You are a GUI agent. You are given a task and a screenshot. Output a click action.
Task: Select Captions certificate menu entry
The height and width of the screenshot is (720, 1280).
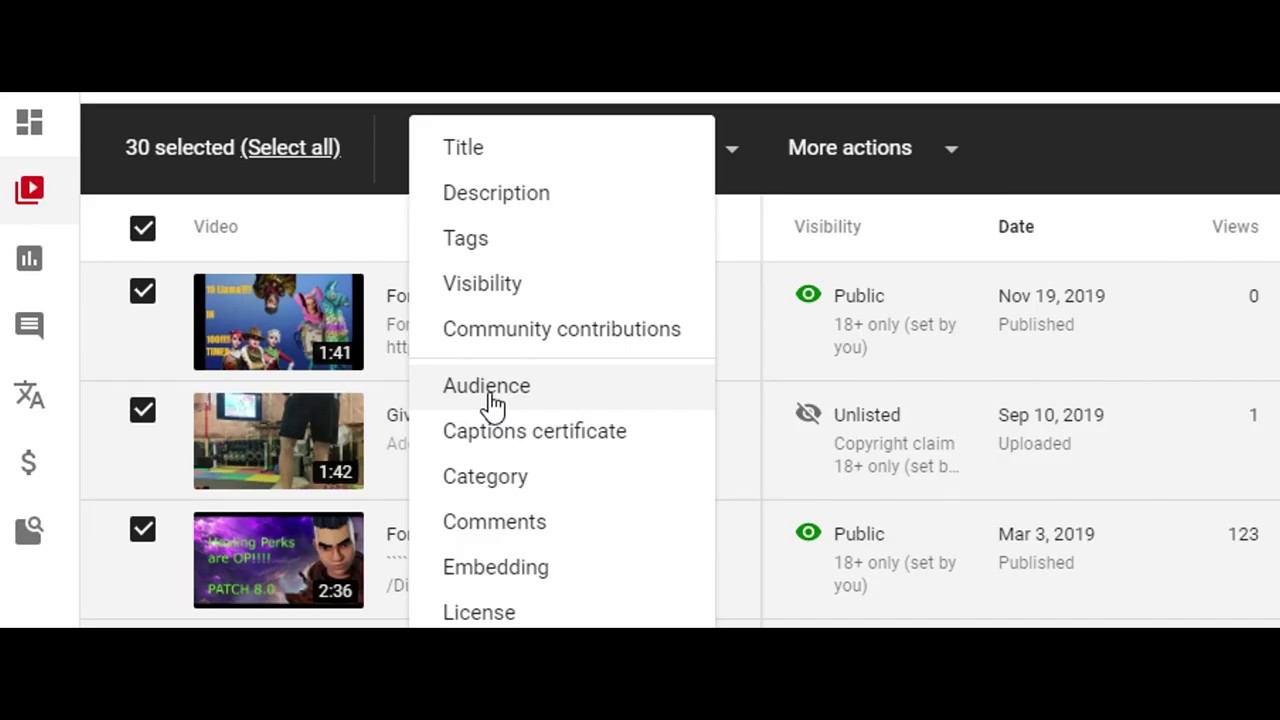[x=562, y=431]
